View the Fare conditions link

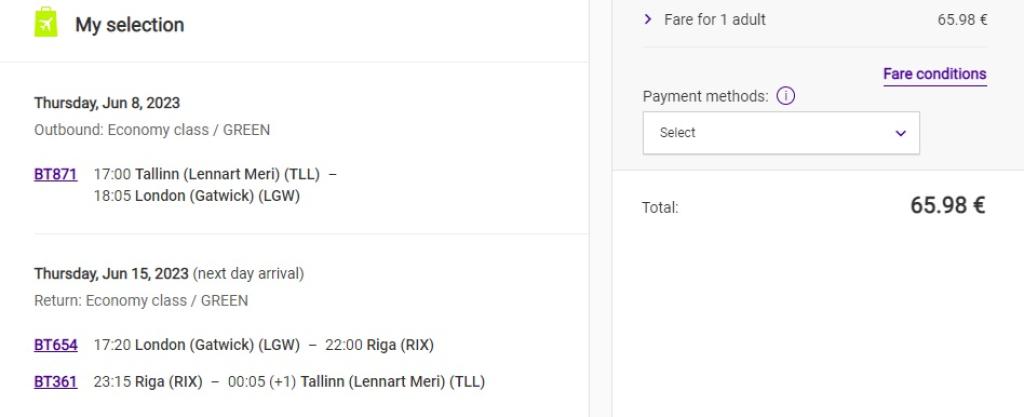934,74
